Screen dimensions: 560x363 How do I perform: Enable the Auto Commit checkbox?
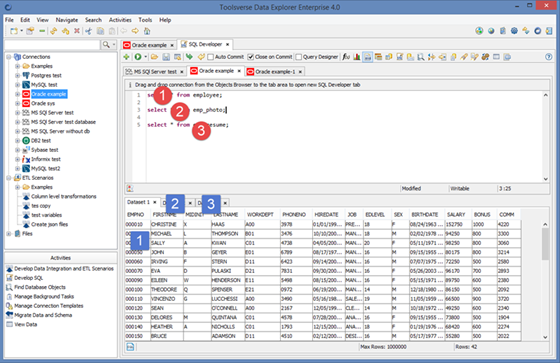(x=211, y=57)
